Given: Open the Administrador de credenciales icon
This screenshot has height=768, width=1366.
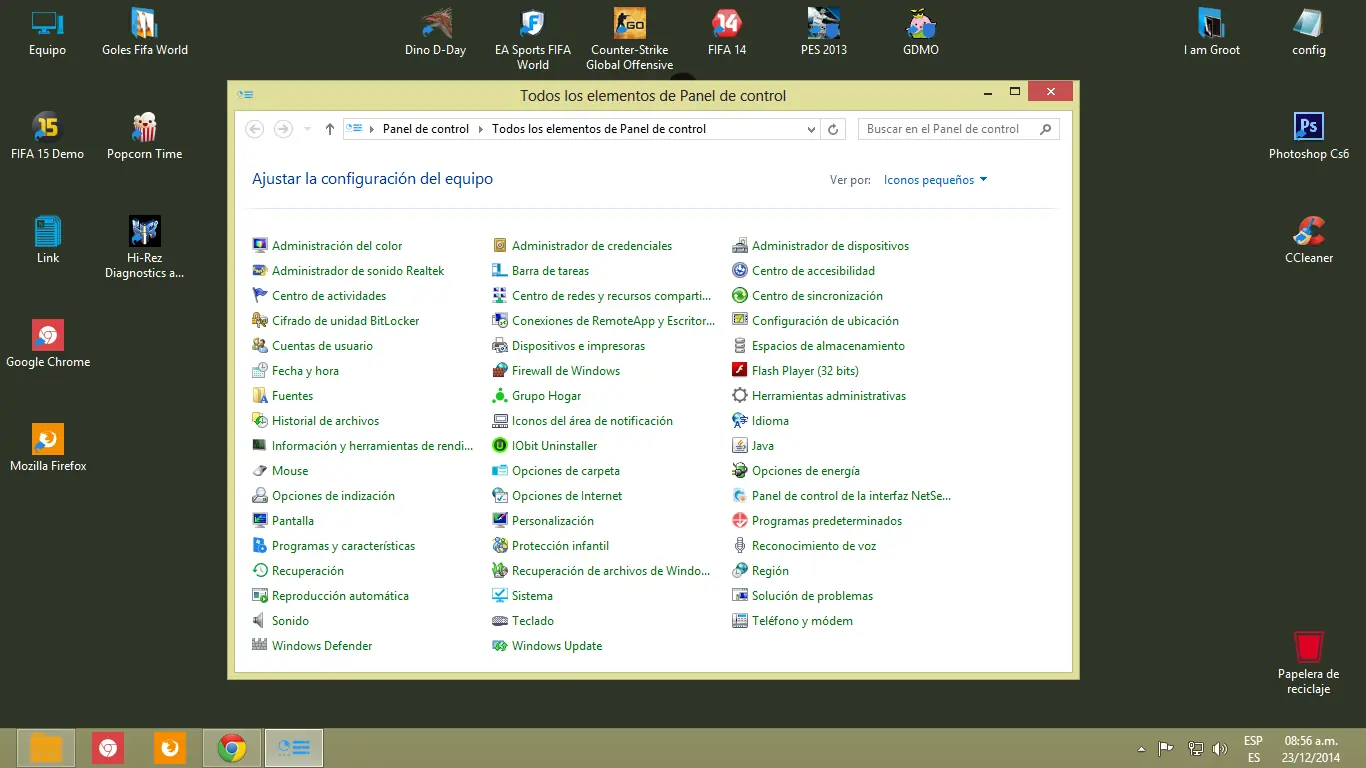Looking at the screenshot, I should coord(500,246).
